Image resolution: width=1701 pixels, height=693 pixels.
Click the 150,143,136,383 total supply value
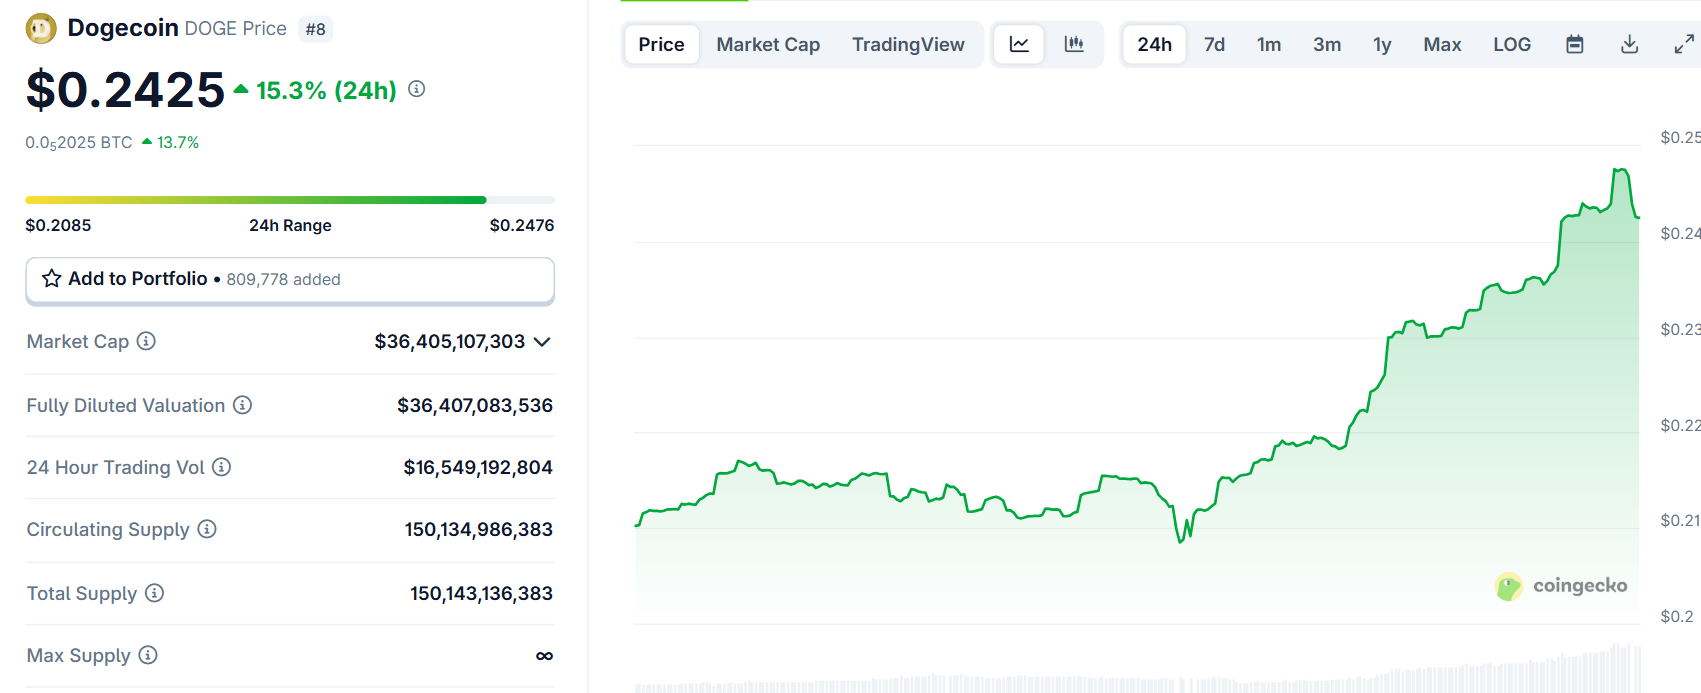pyautogui.click(x=481, y=593)
